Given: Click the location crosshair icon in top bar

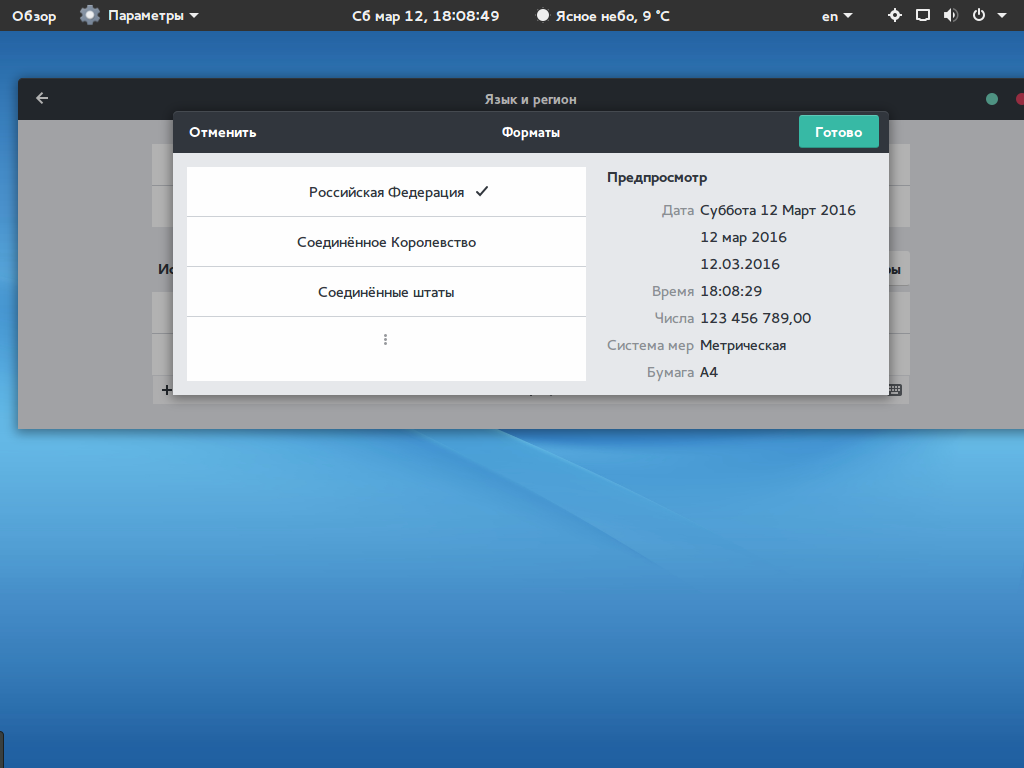Looking at the screenshot, I should (x=895, y=15).
